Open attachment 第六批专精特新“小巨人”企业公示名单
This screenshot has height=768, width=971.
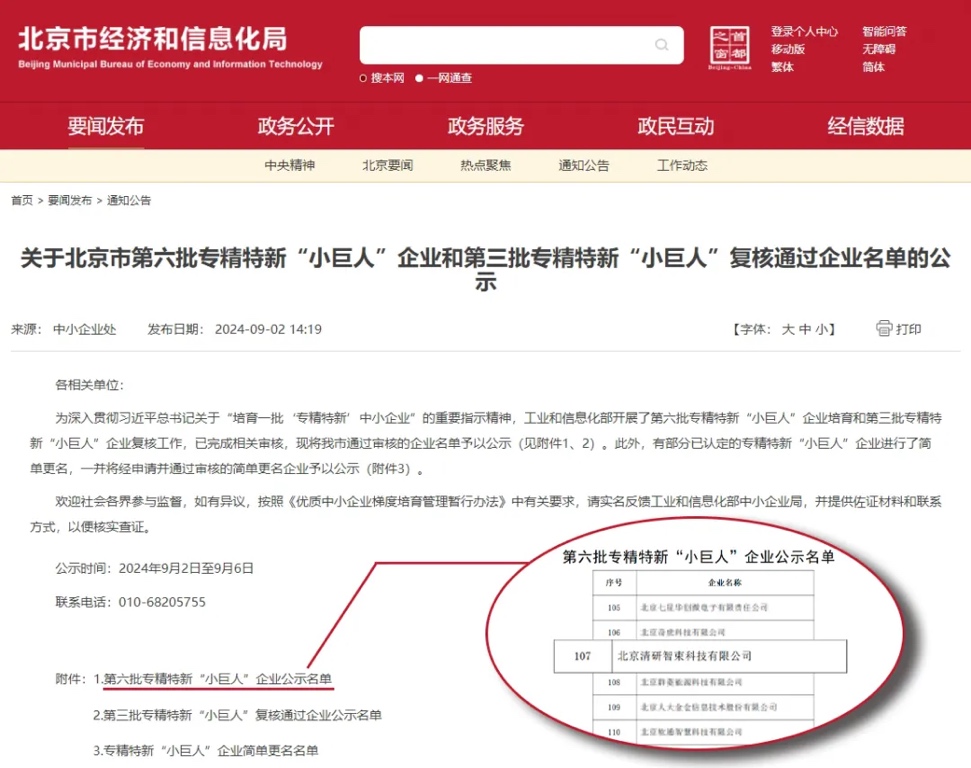[x=217, y=679]
